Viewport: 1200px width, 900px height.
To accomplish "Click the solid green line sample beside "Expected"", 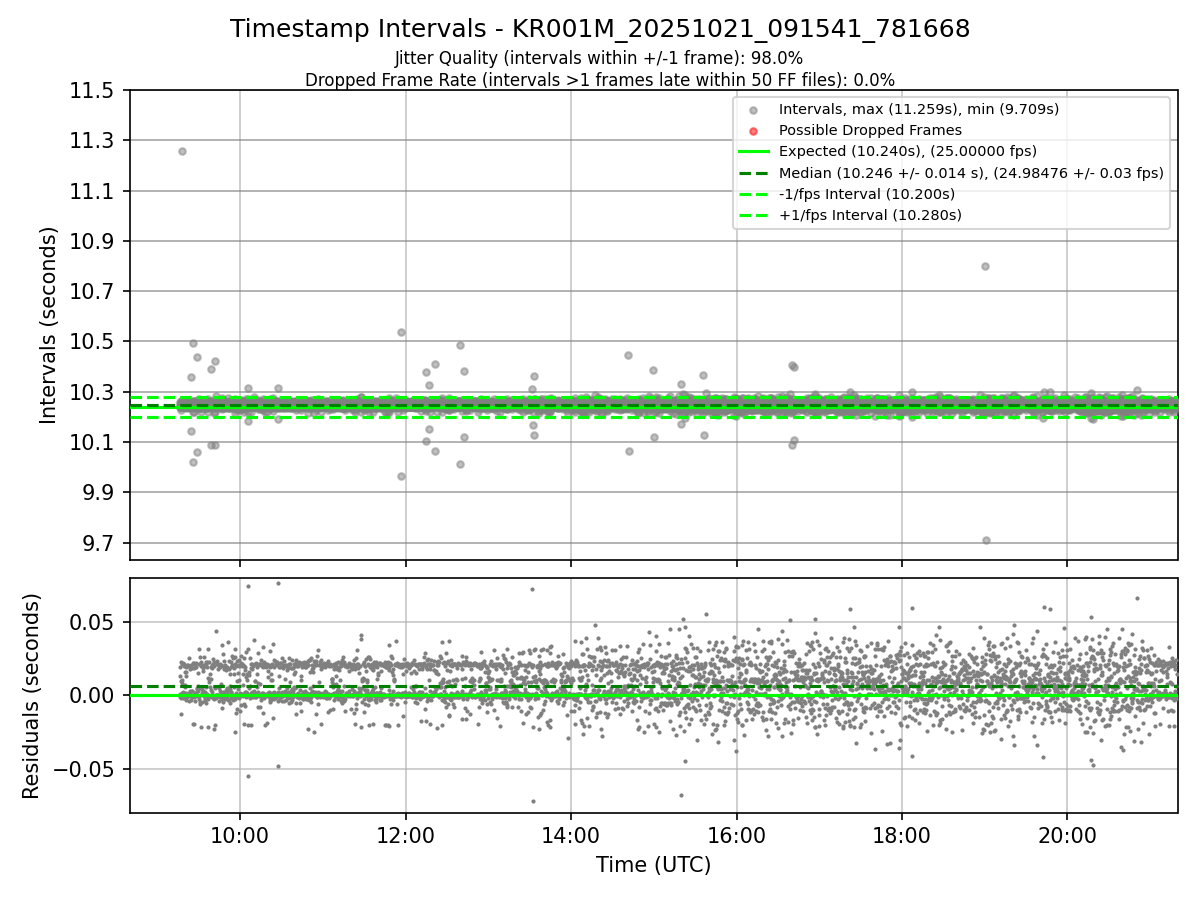I will click(752, 151).
